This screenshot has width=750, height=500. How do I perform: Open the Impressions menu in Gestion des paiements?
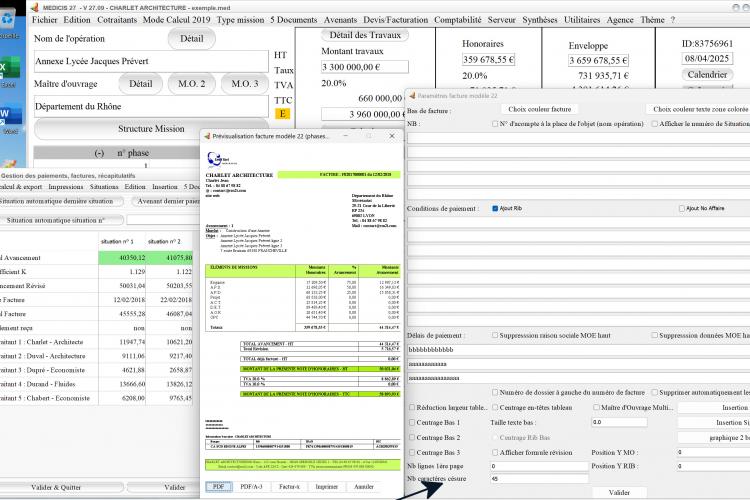(66, 187)
